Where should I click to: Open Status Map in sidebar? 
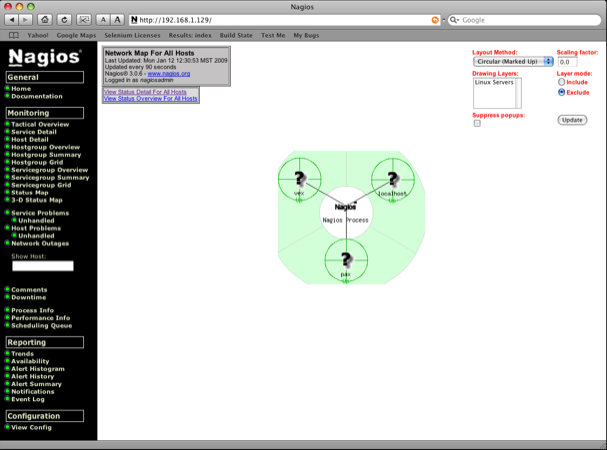click(x=30, y=193)
